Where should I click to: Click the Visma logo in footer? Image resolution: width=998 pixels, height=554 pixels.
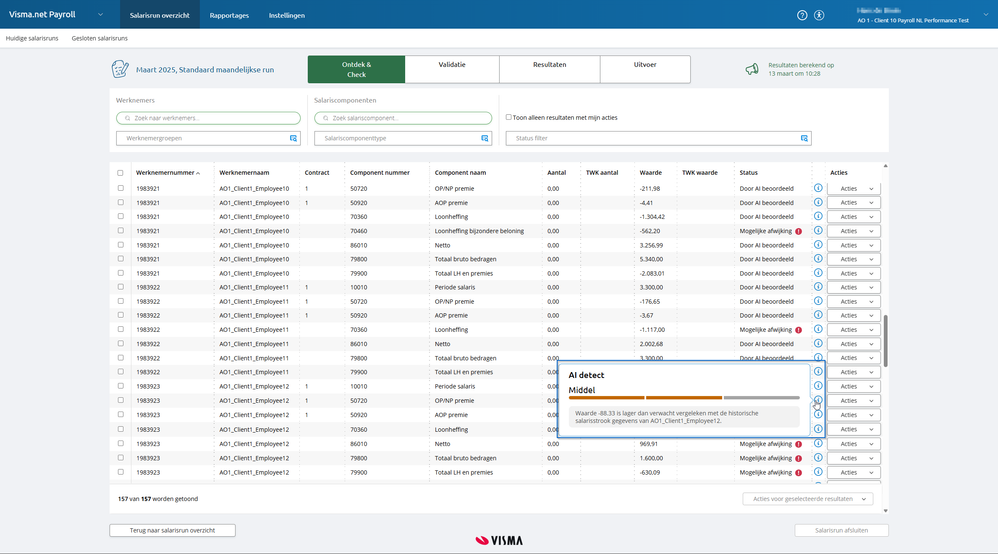(x=499, y=541)
